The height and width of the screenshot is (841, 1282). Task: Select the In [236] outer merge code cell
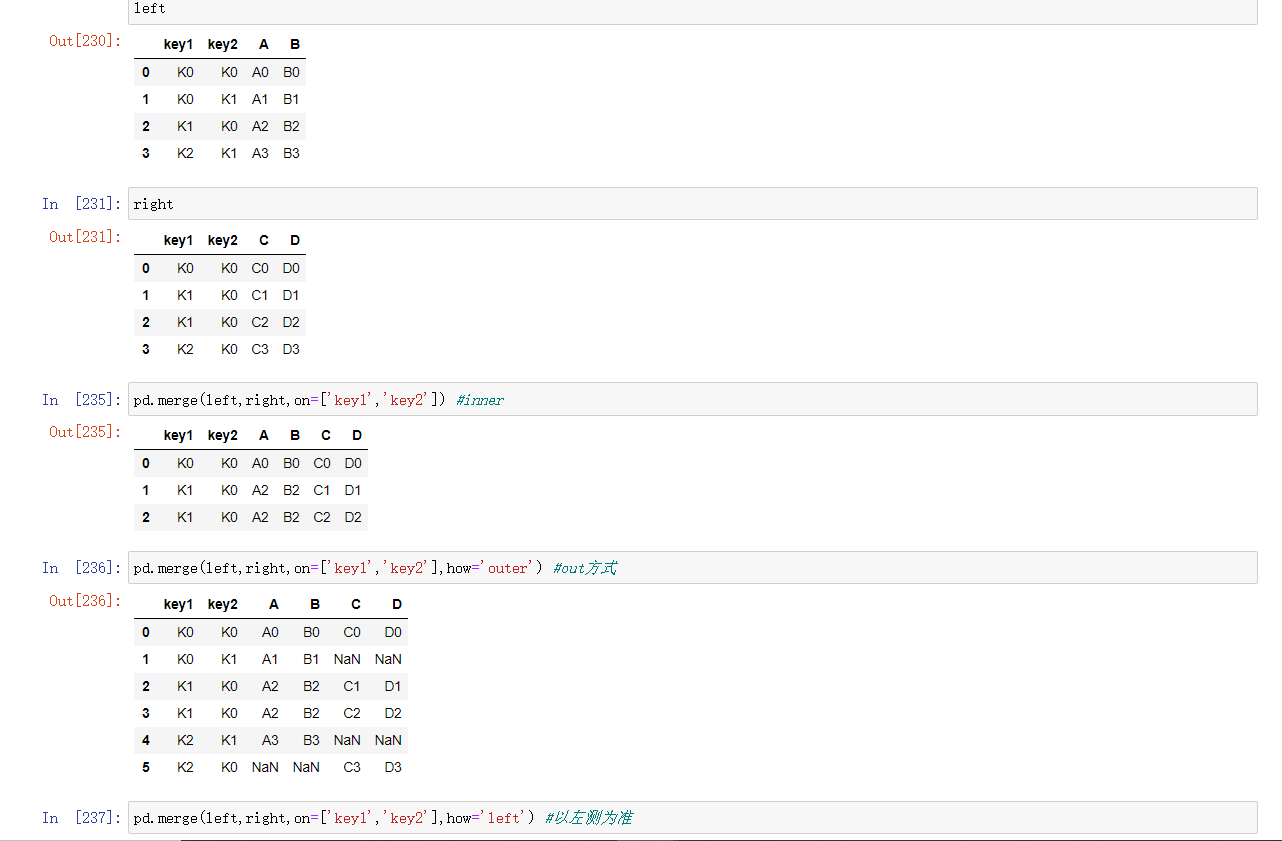click(693, 568)
